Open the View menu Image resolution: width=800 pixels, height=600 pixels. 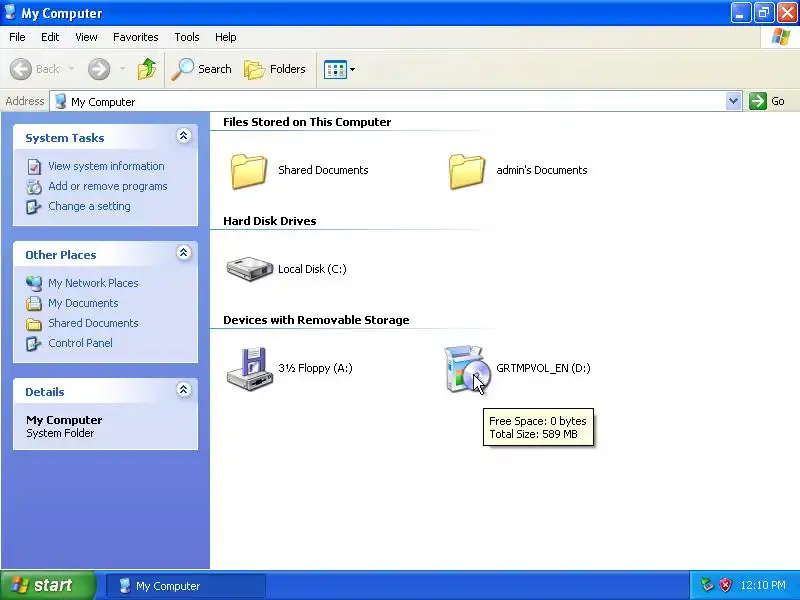coord(86,37)
